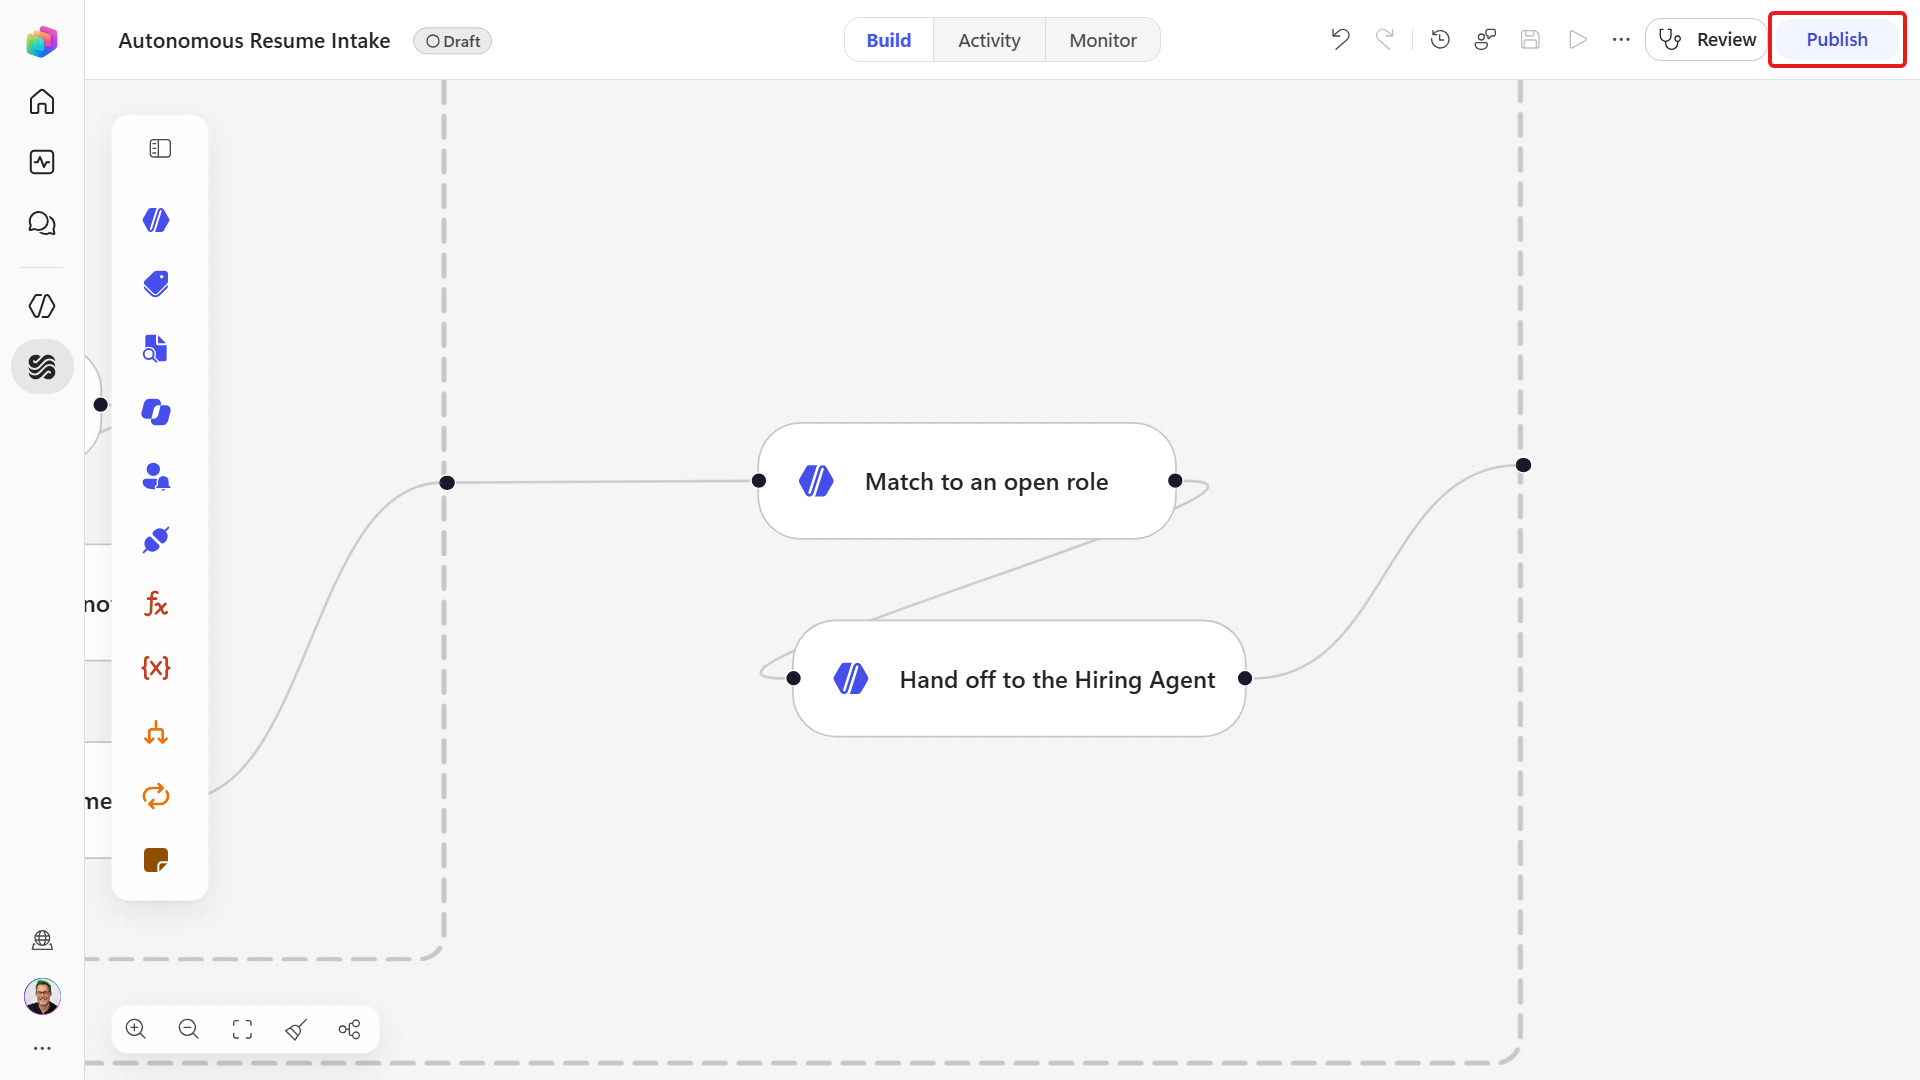Run the workflow with play icon
The height and width of the screenshot is (1080, 1920).
[x=1577, y=39]
